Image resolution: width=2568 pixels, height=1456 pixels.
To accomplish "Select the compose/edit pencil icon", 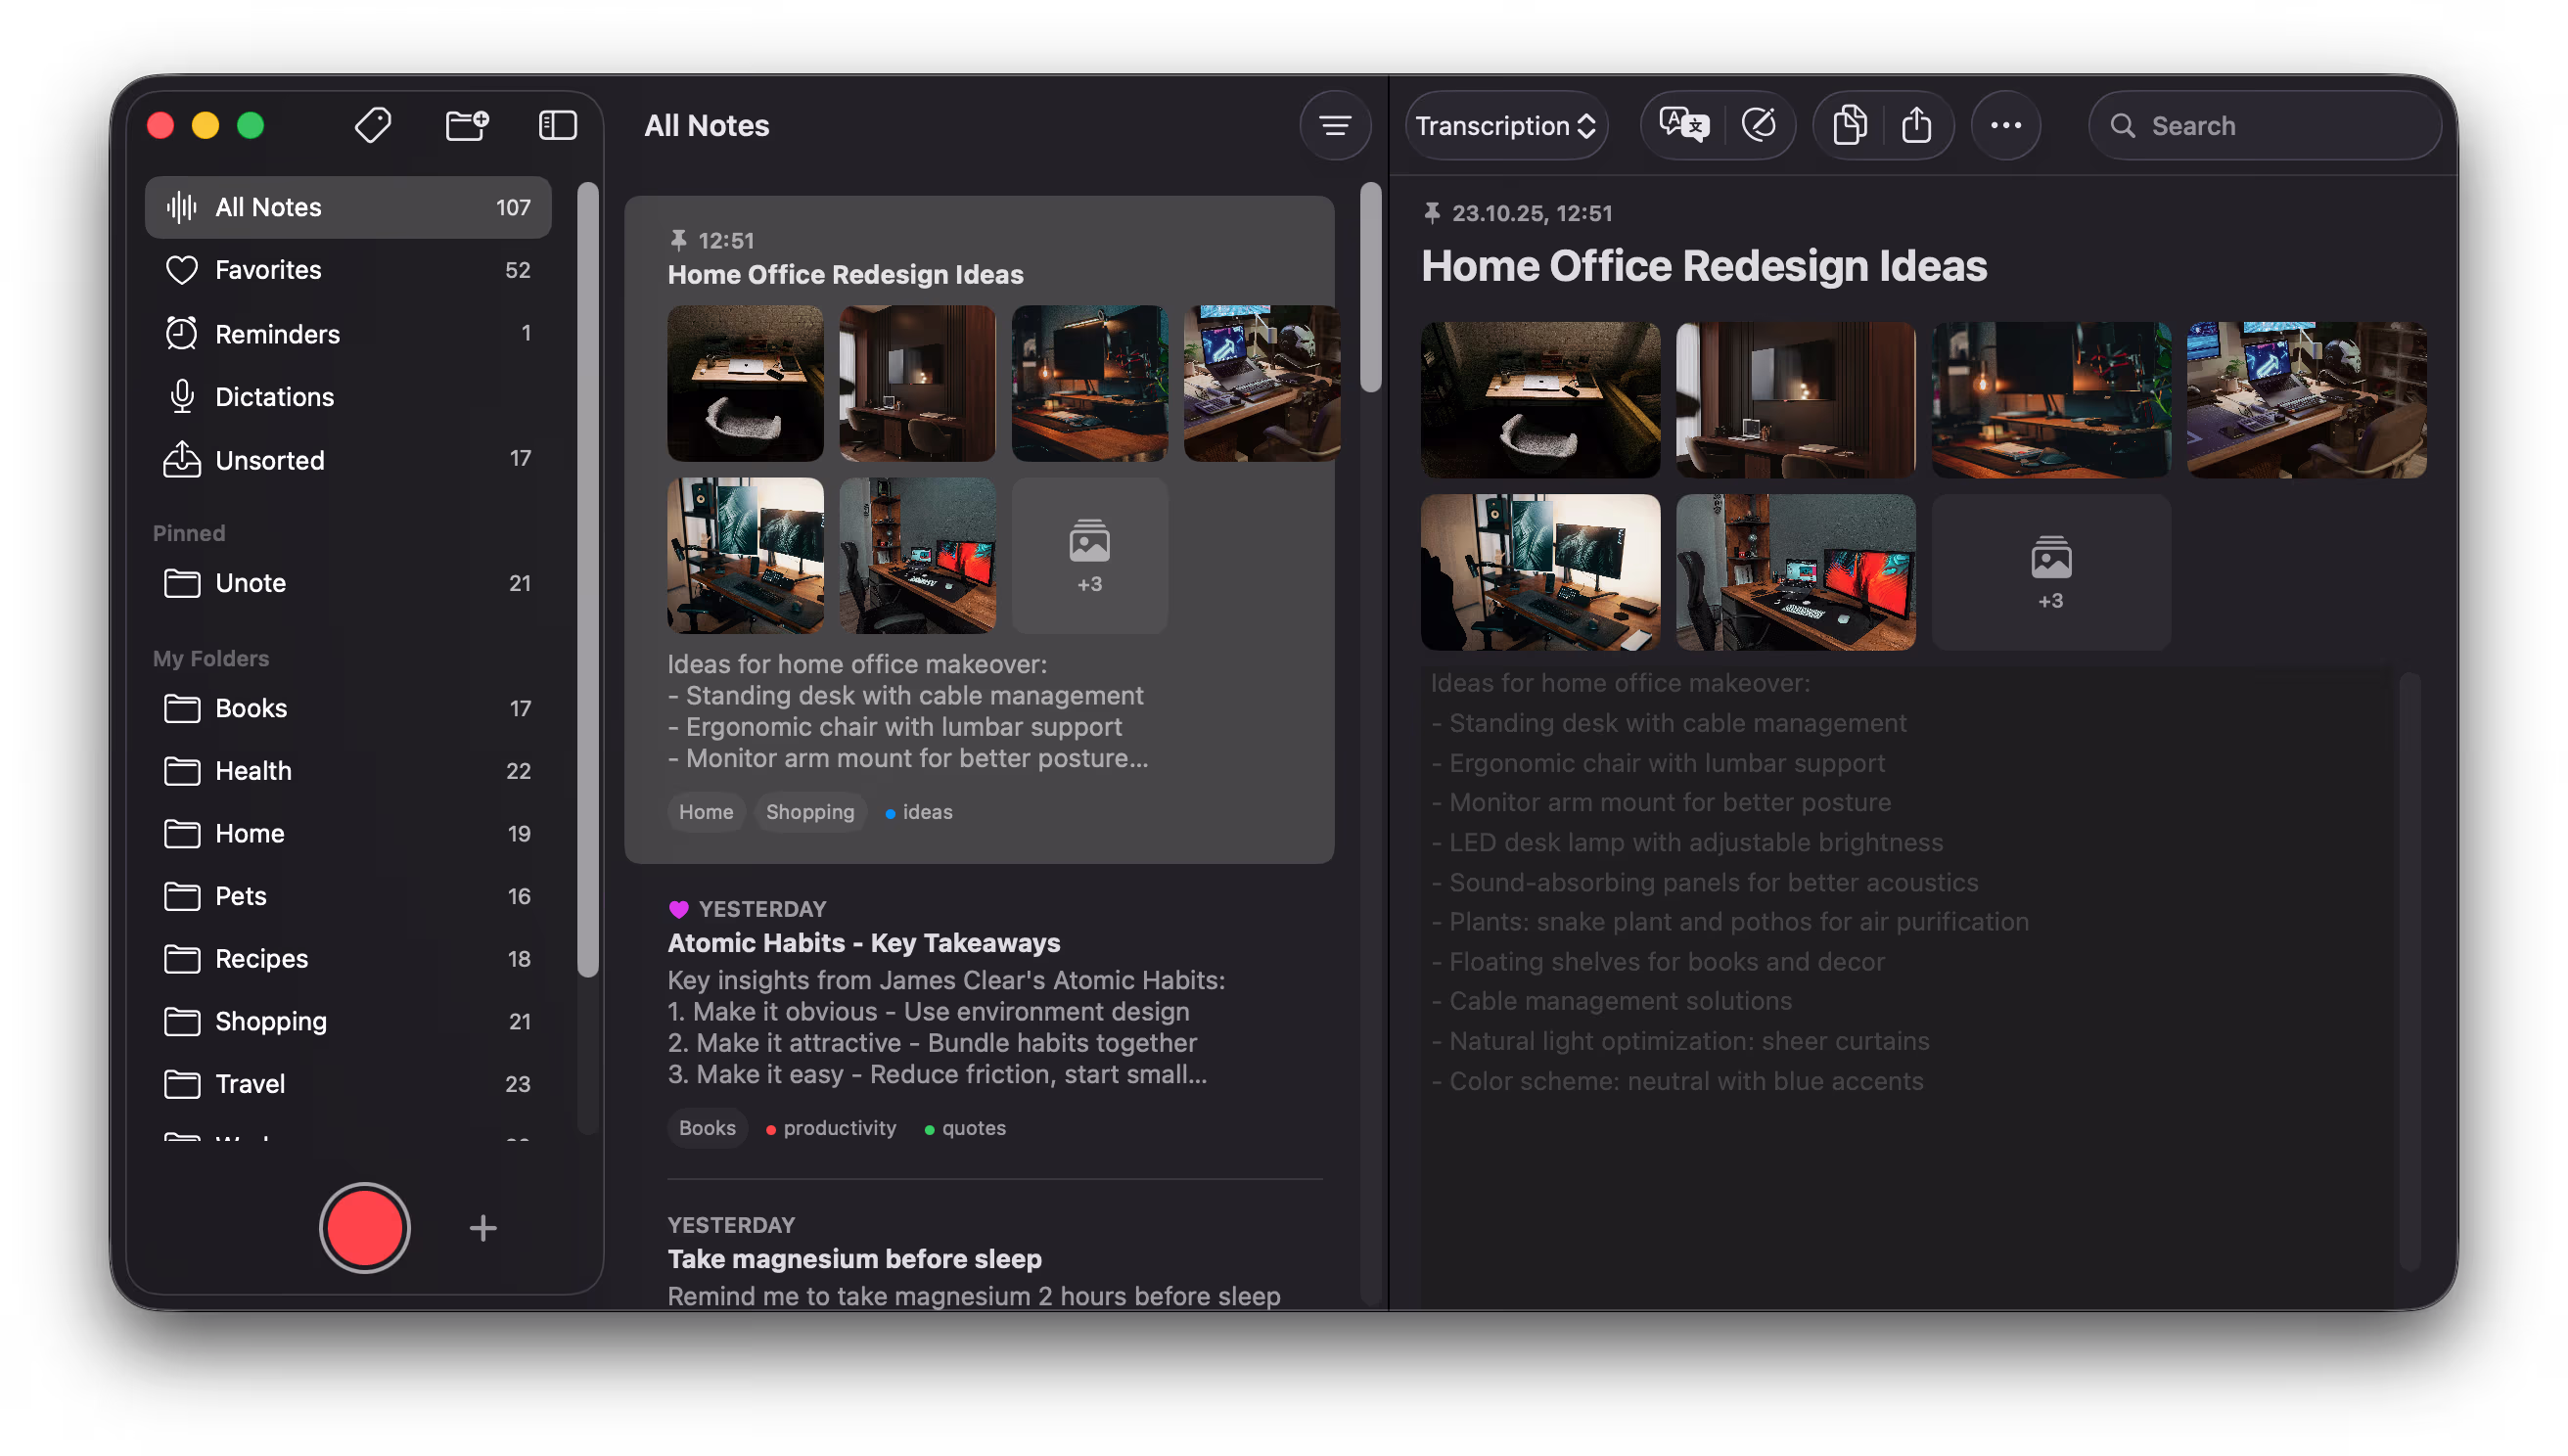I will point(1760,125).
